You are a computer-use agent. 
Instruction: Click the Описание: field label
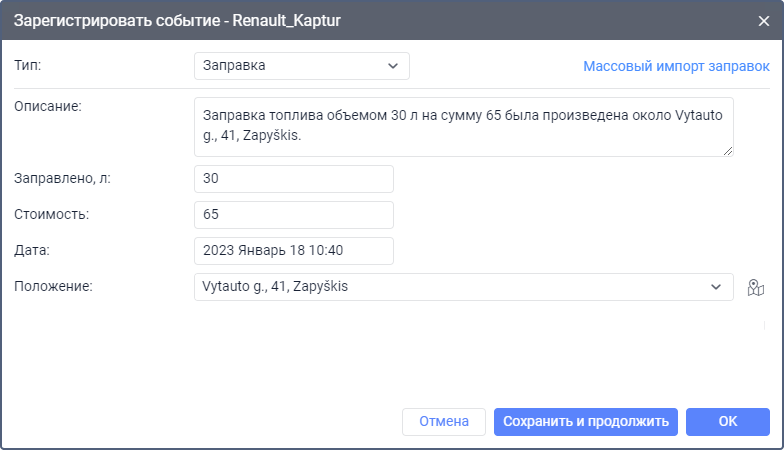(46, 107)
